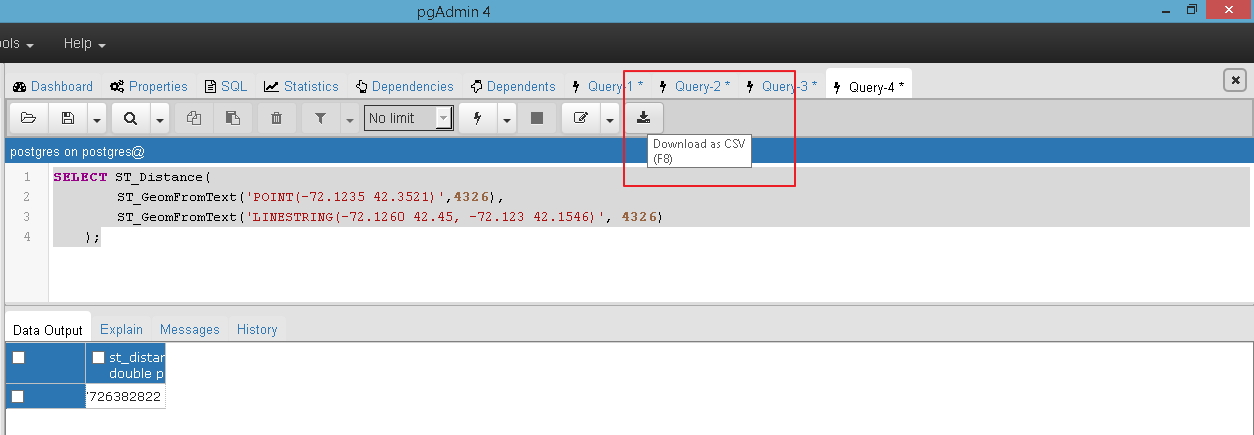Viewport: 1254px width, 435px height.
Task: Delete row with the trash icon
Action: 277,118
